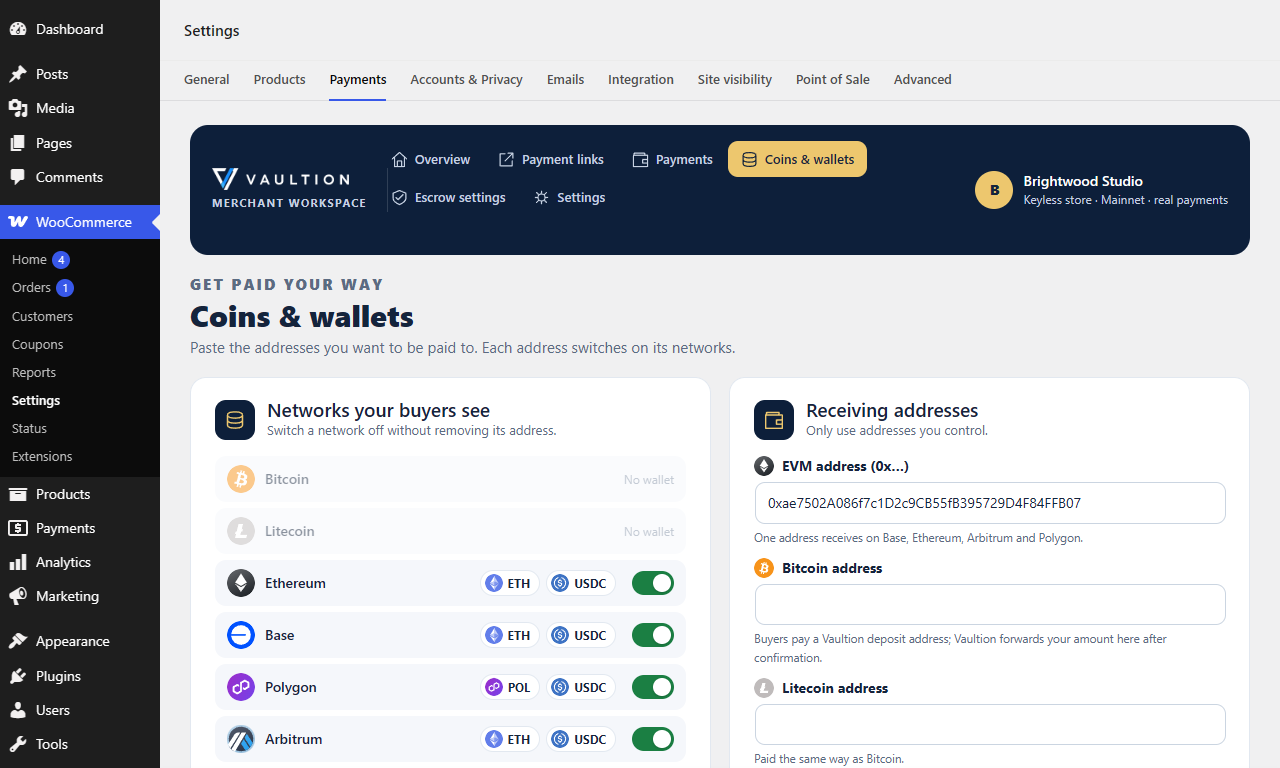Click the EVM address input field

[x=990, y=503]
